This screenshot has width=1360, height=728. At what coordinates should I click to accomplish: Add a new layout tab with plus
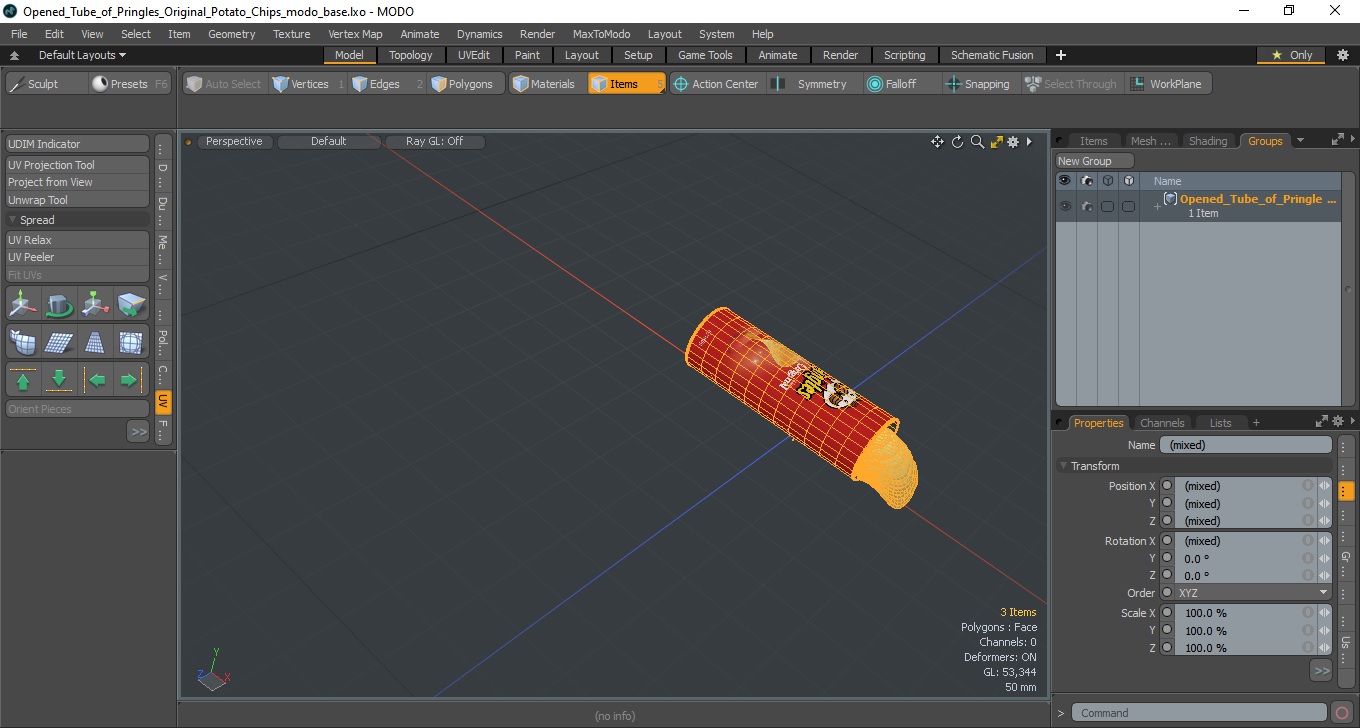[1061, 55]
